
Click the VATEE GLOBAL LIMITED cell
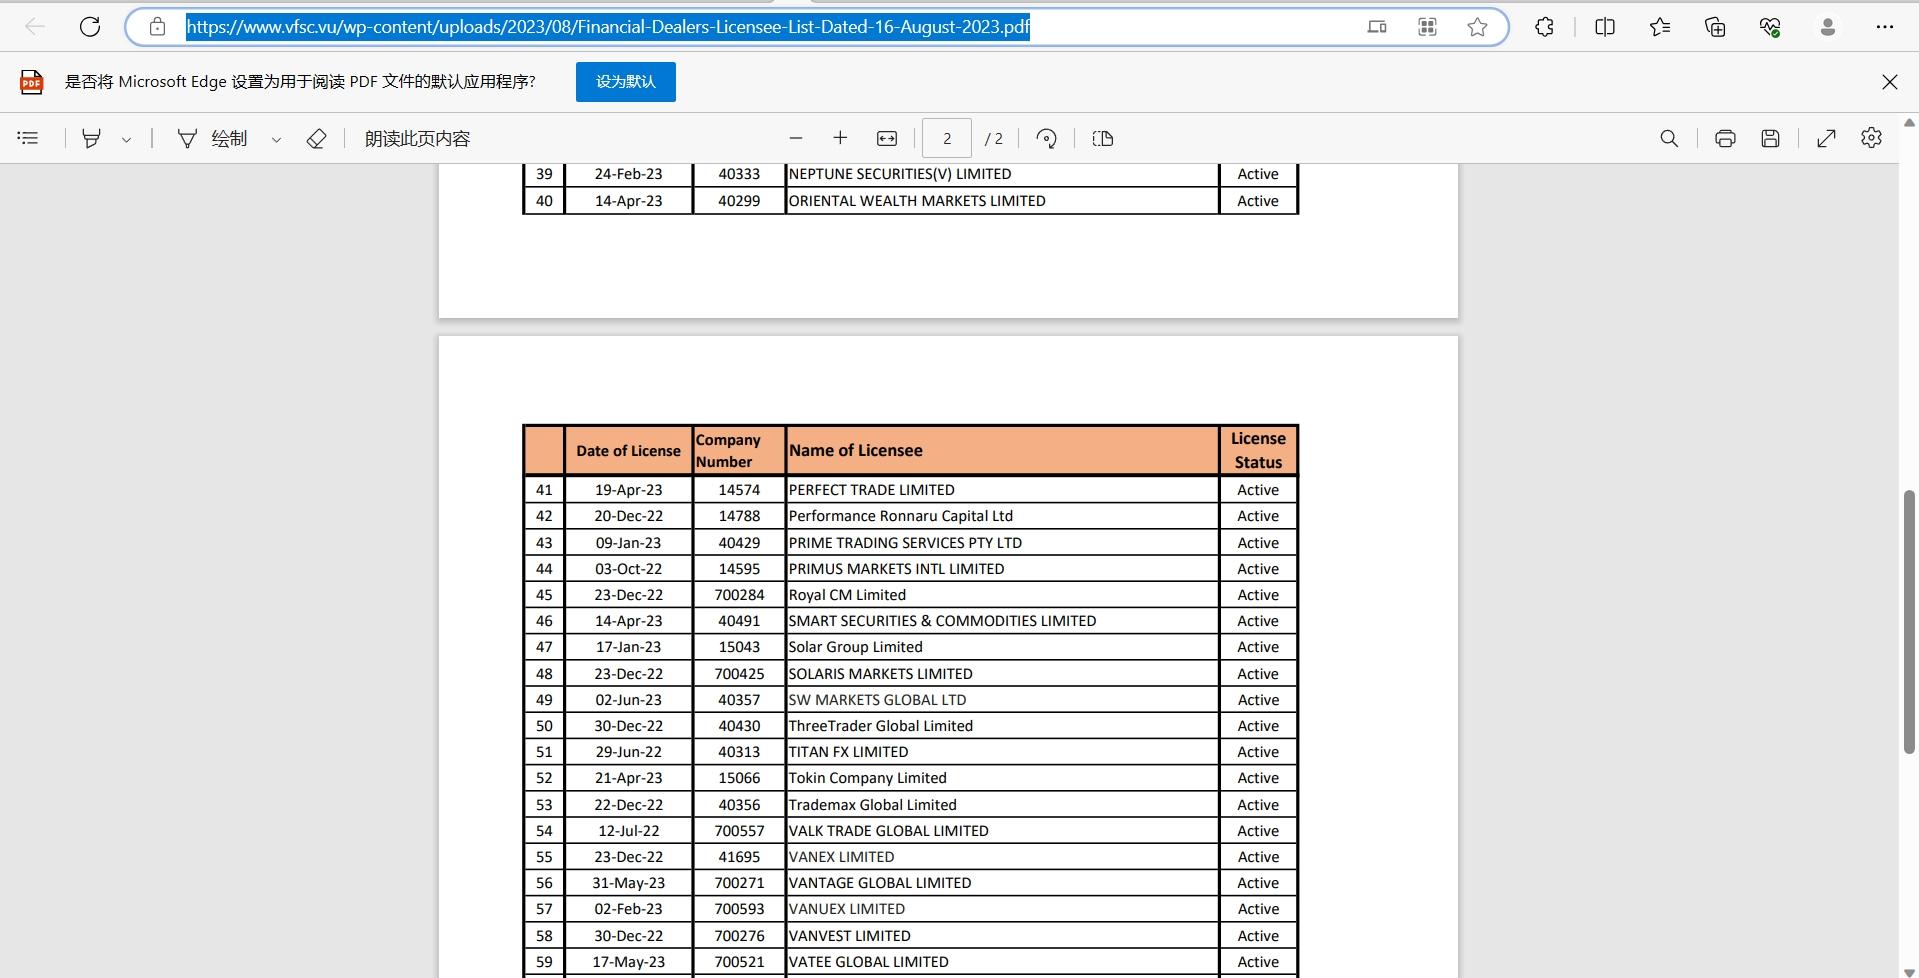click(x=1002, y=962)
